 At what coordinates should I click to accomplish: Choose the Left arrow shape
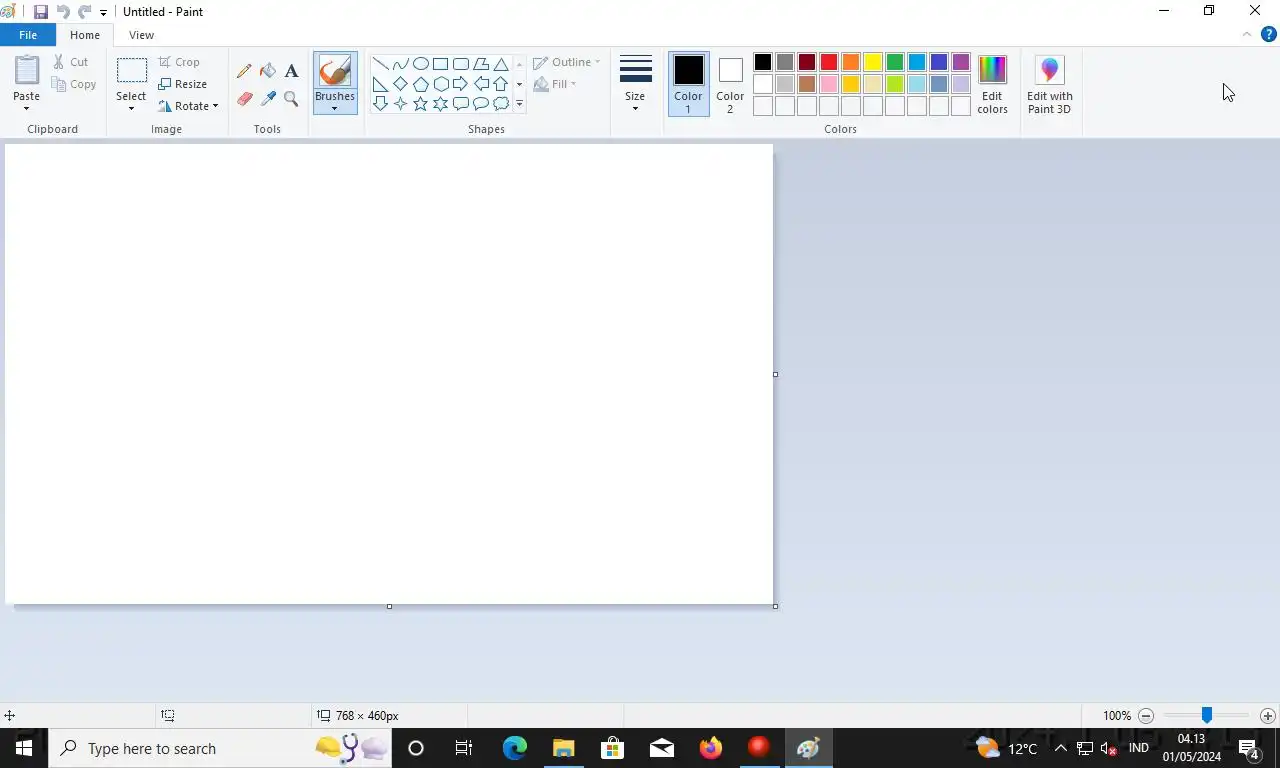(x=481, y=84)
